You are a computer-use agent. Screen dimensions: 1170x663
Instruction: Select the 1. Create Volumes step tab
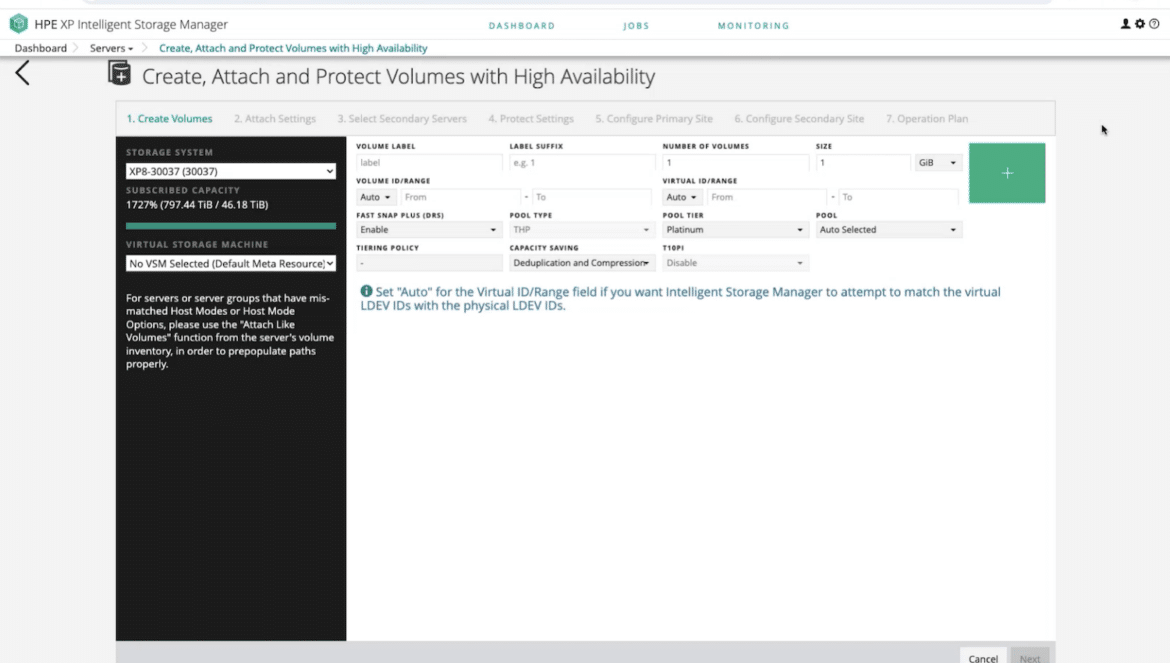point(169,119)
